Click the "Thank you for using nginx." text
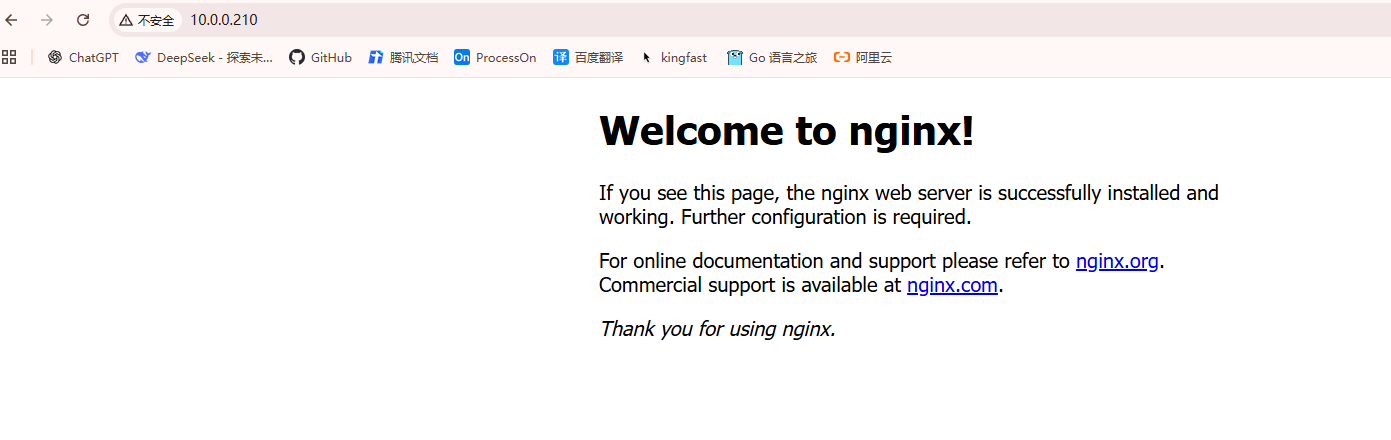The height and width of the screenshot is (440, 1391). pyautogui.click(x=717, y=328)
